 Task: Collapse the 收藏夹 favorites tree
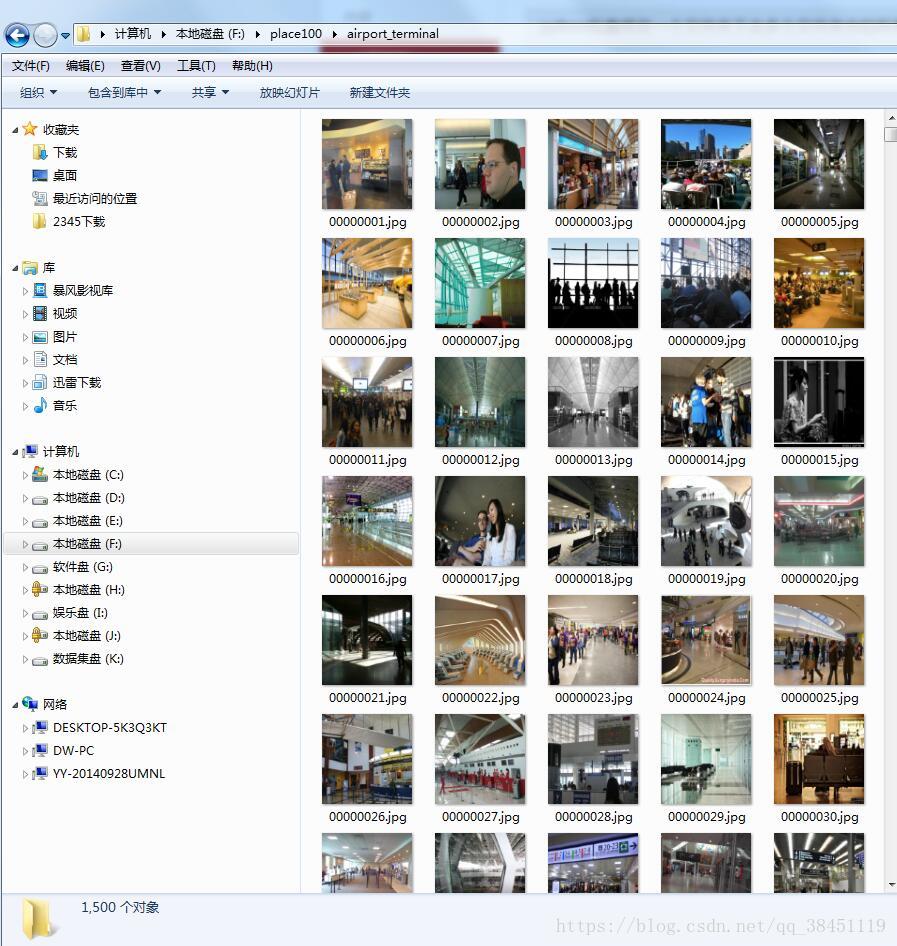[15, 130]
